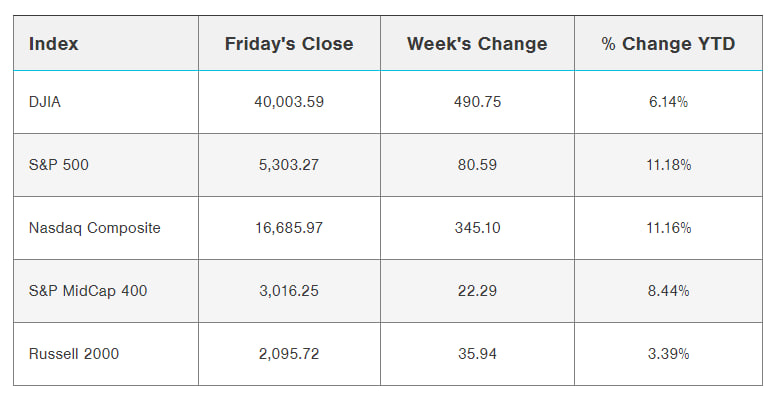This screenshot has width=771, height=398.
Task: Click the DJIA weekly change 490.75
Action: coord(477,102)
